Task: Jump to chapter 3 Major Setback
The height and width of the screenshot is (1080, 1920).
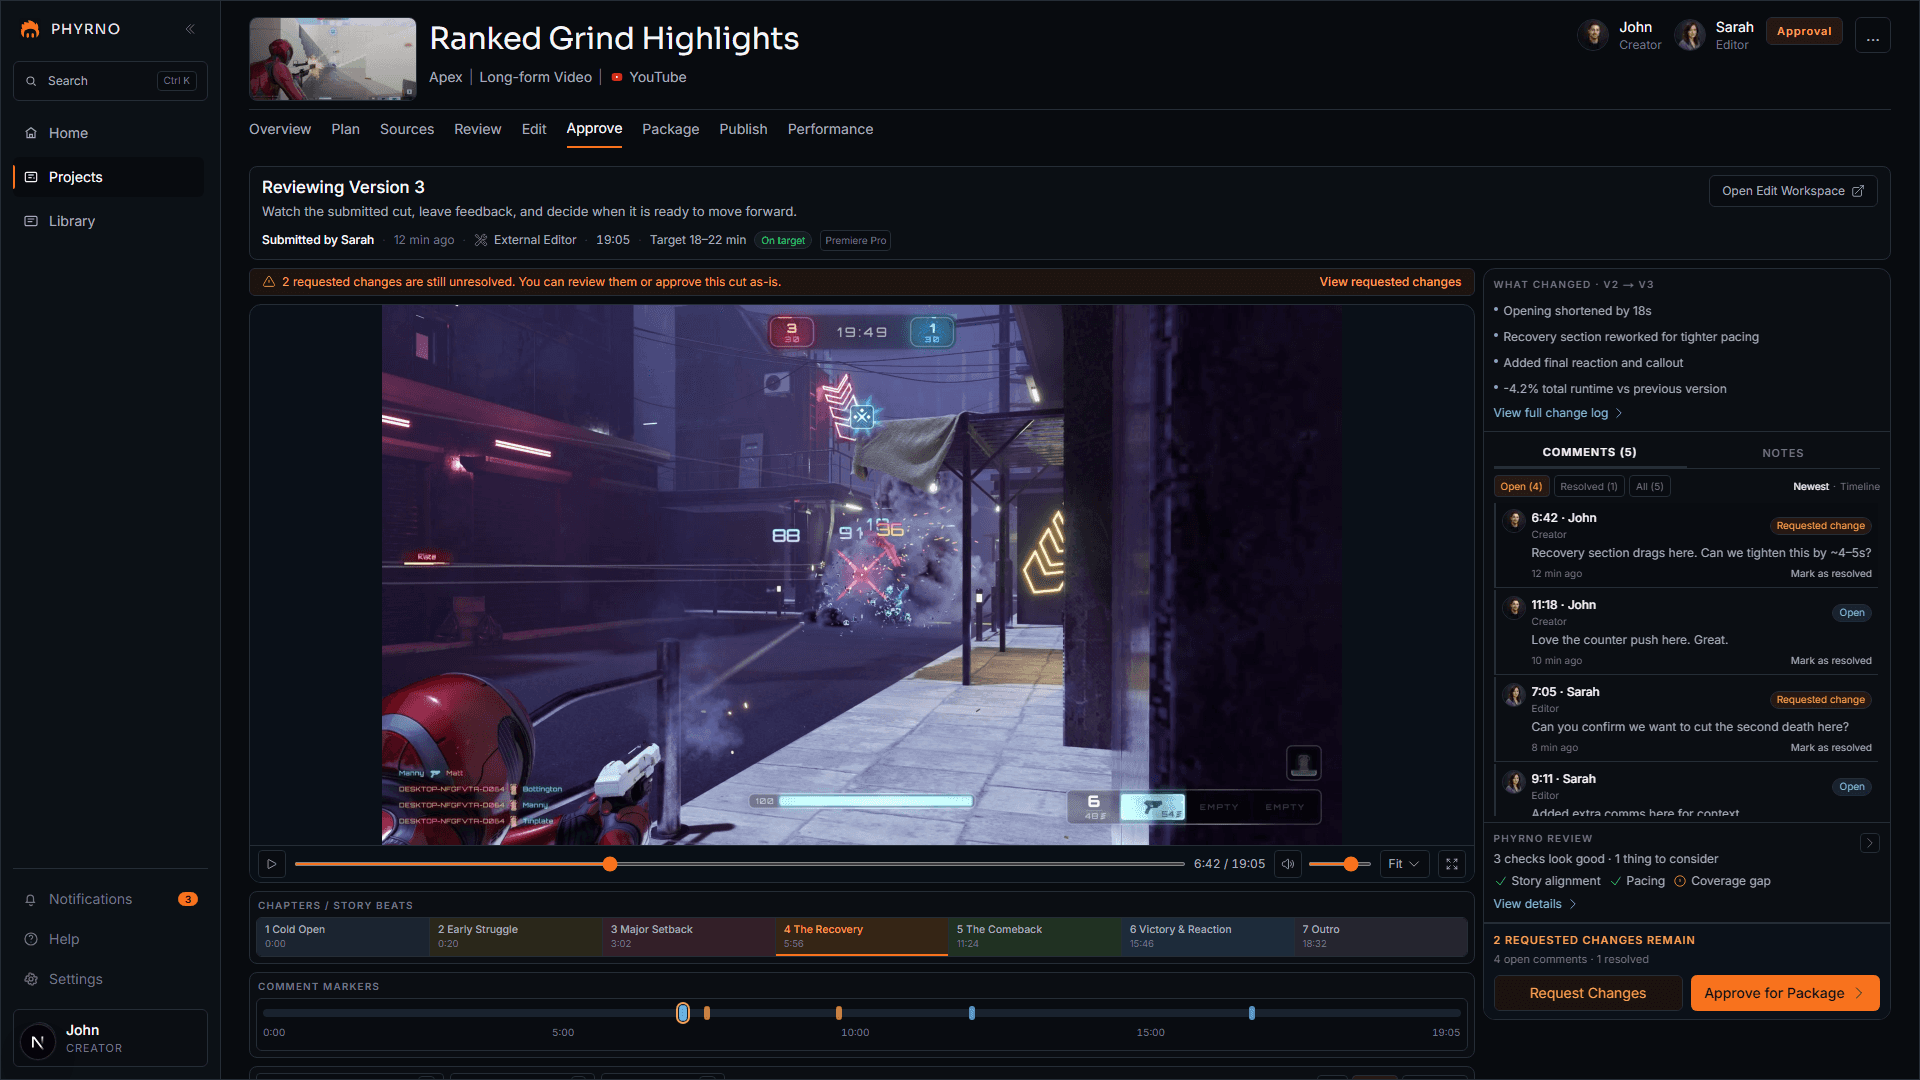Action: [689, 937]
